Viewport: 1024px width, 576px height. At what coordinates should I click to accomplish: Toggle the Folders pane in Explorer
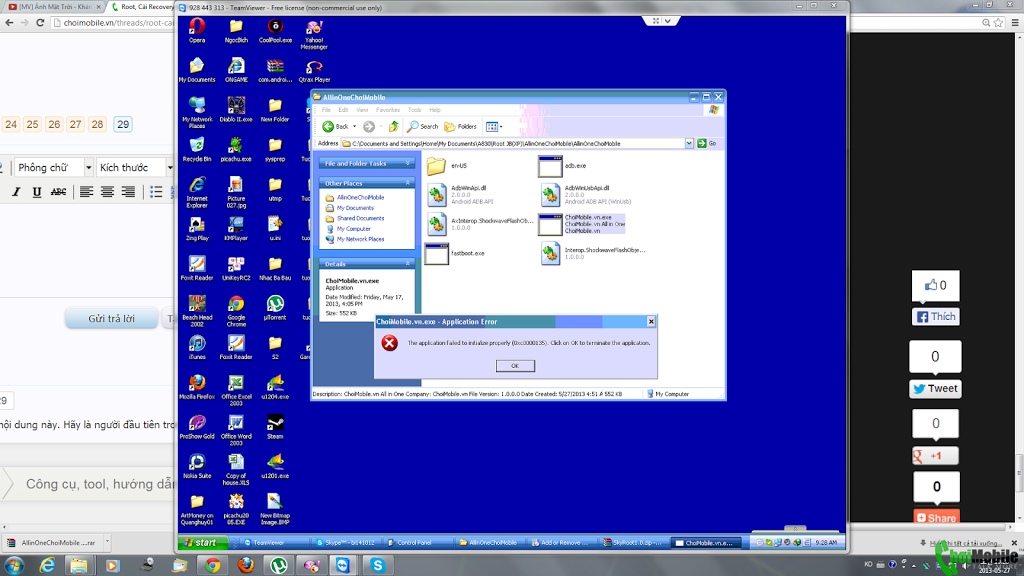460,127
